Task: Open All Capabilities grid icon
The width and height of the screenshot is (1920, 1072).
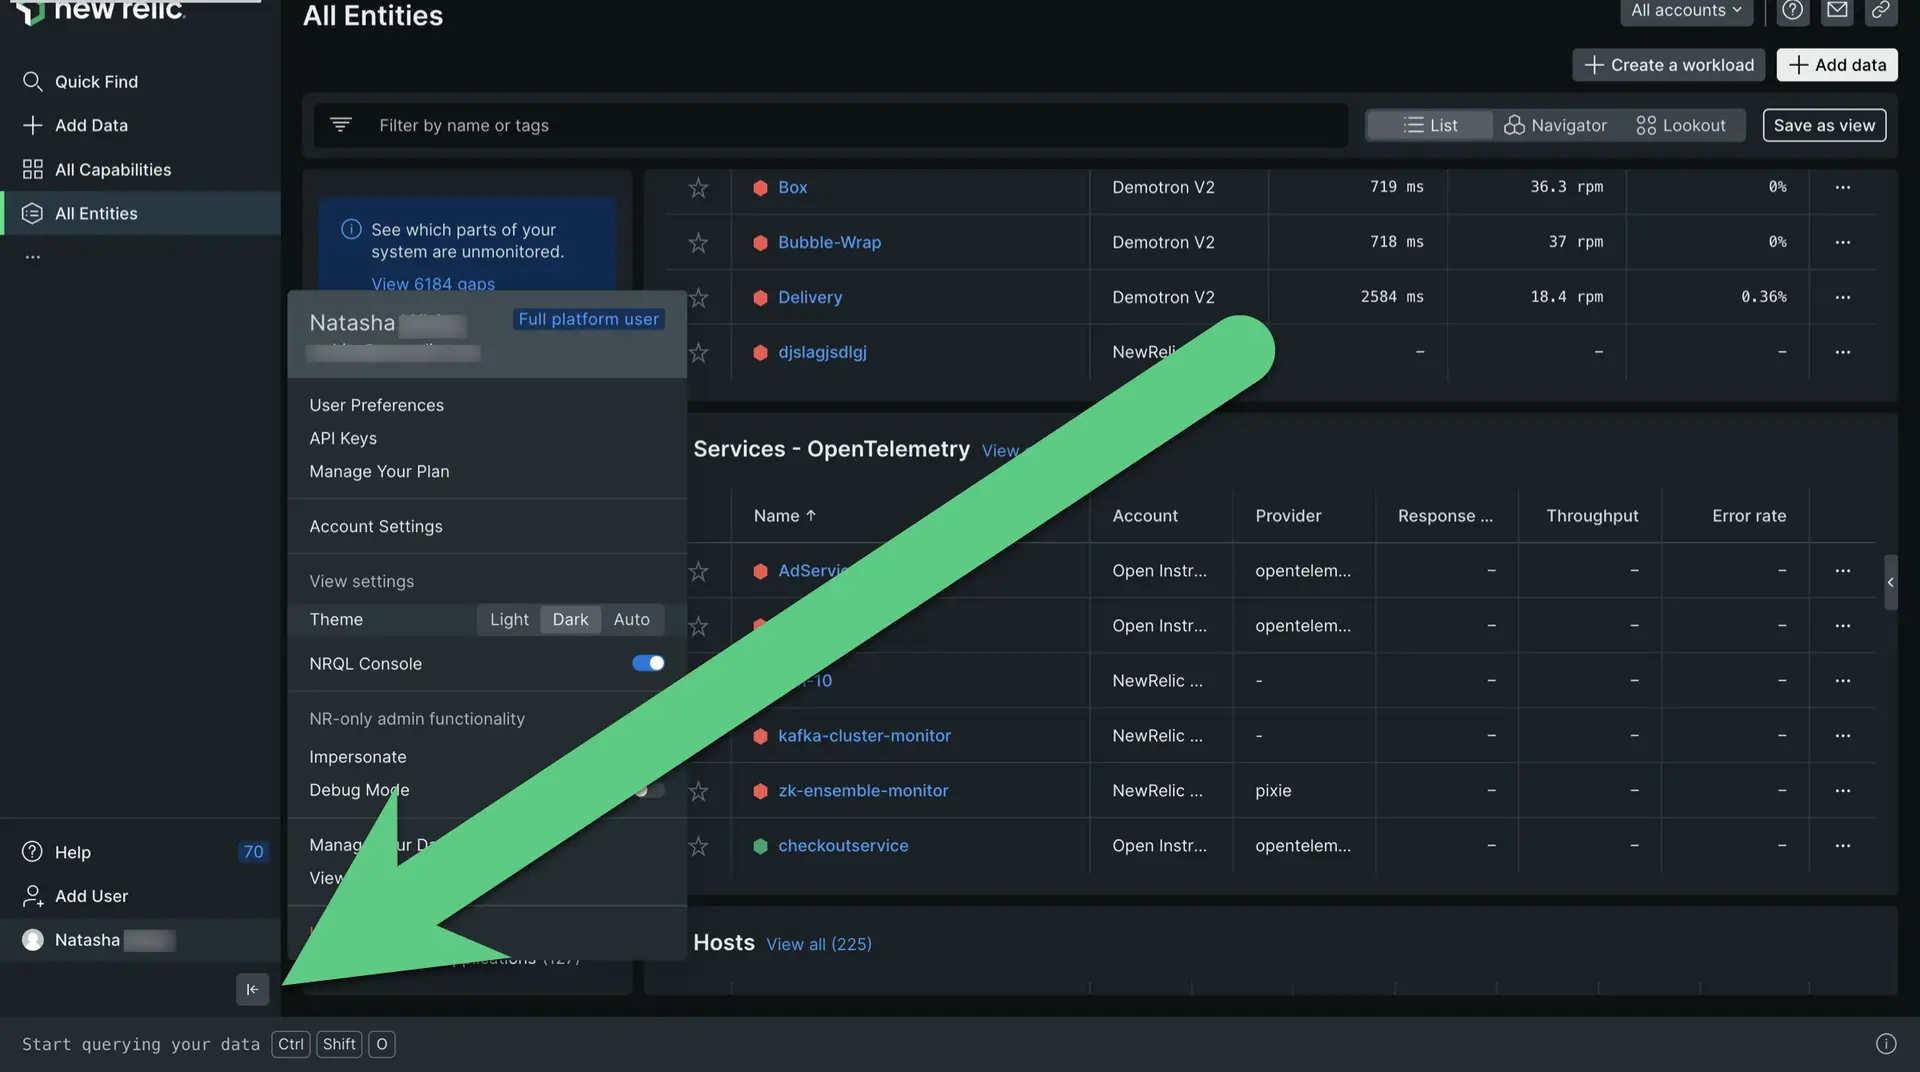Action: pos(33,169)
